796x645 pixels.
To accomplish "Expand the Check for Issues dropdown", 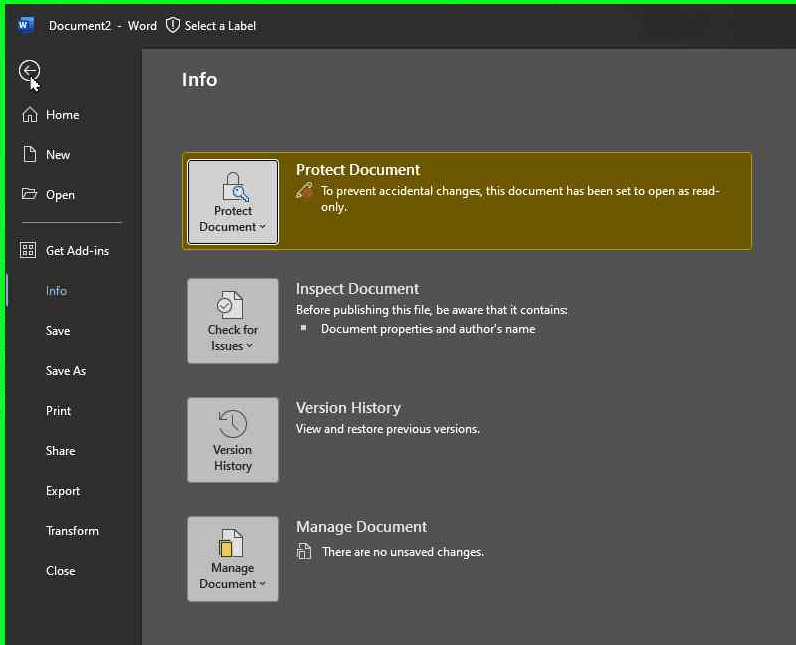I will 233,321.
